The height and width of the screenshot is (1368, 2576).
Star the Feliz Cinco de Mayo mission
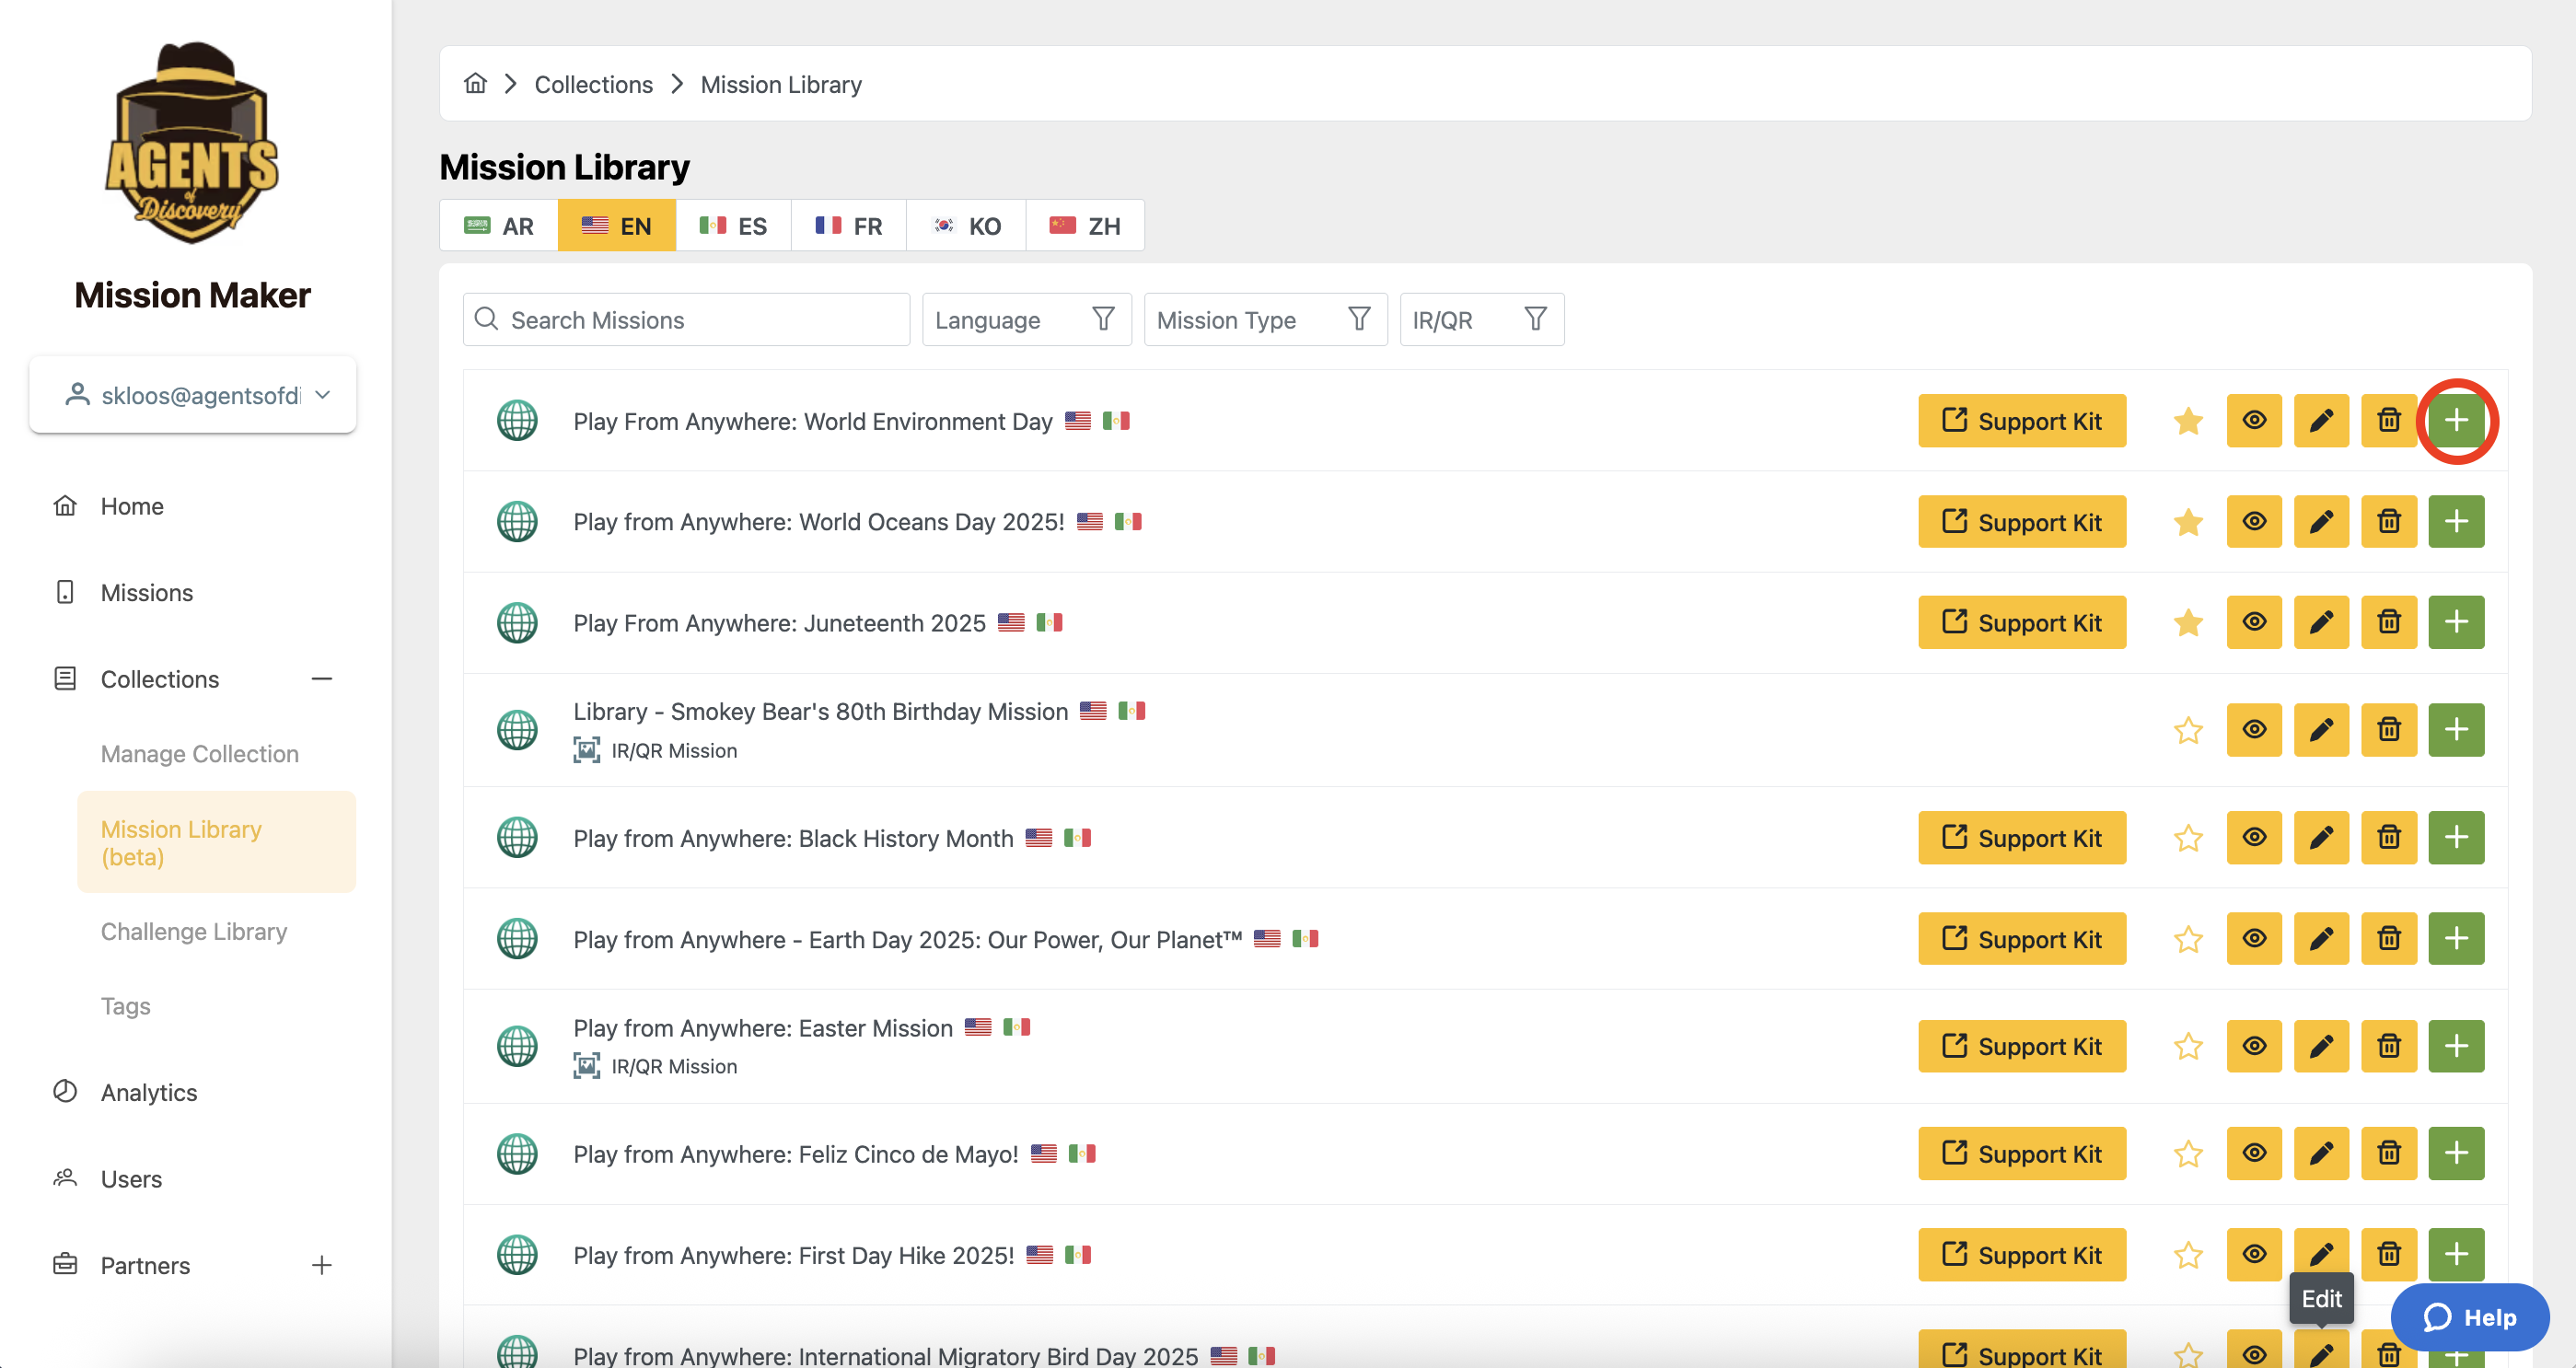pyautogui.click(x=2187, y=1154)
